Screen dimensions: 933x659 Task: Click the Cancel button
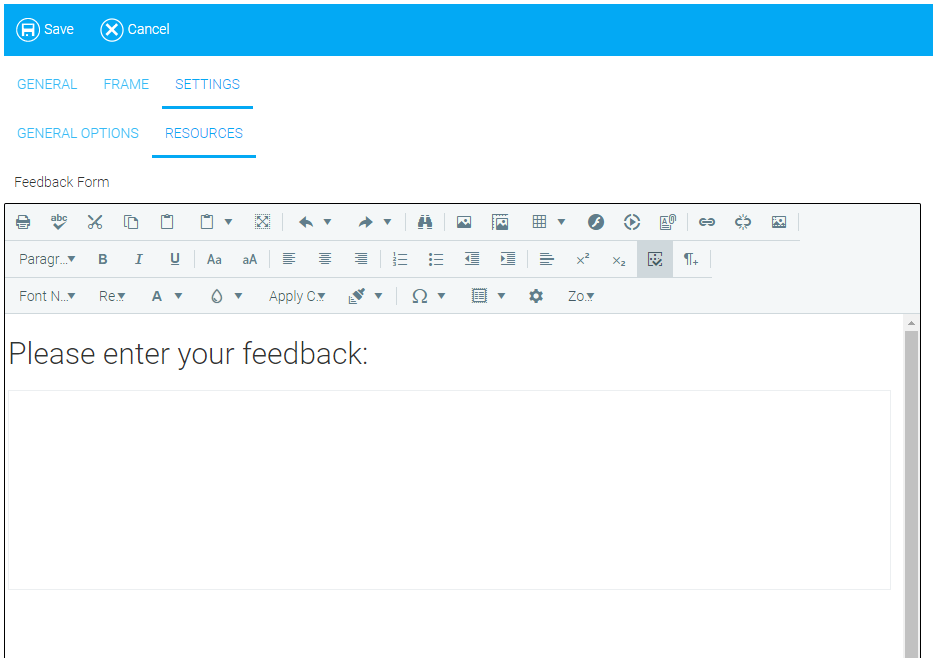click(x=135, y=29)
